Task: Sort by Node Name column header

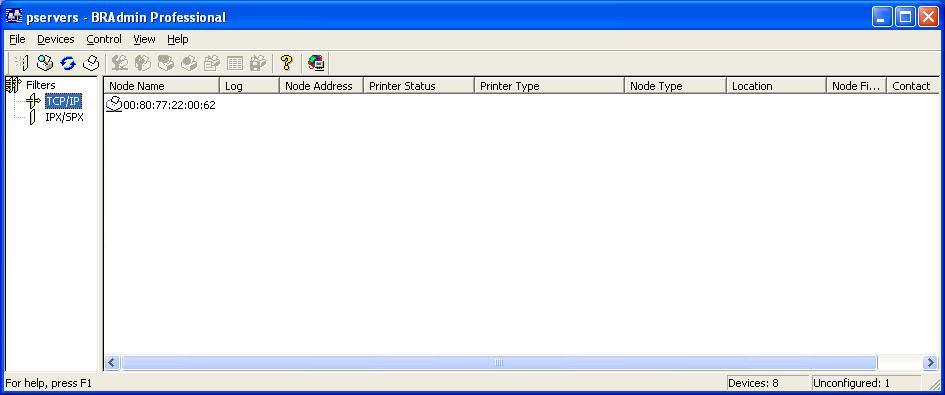Action: click(162, 86)
